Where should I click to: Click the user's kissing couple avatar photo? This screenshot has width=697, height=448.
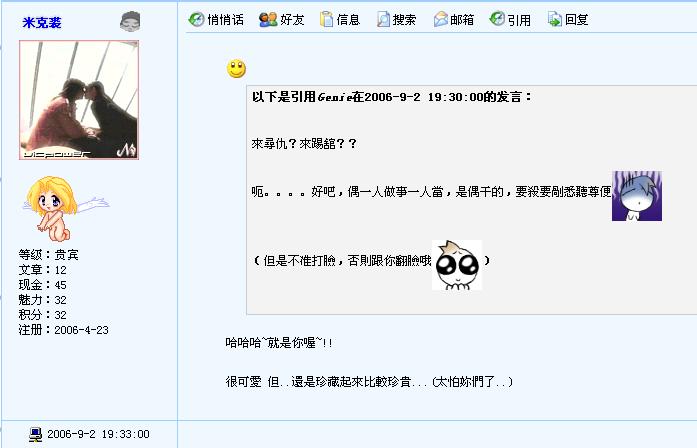coord(79,100)
